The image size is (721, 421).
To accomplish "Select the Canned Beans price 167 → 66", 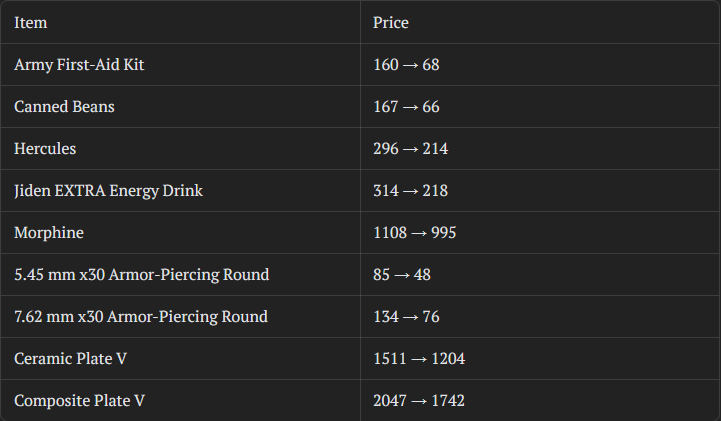I will pyautogui.click(x=406, y=106).
